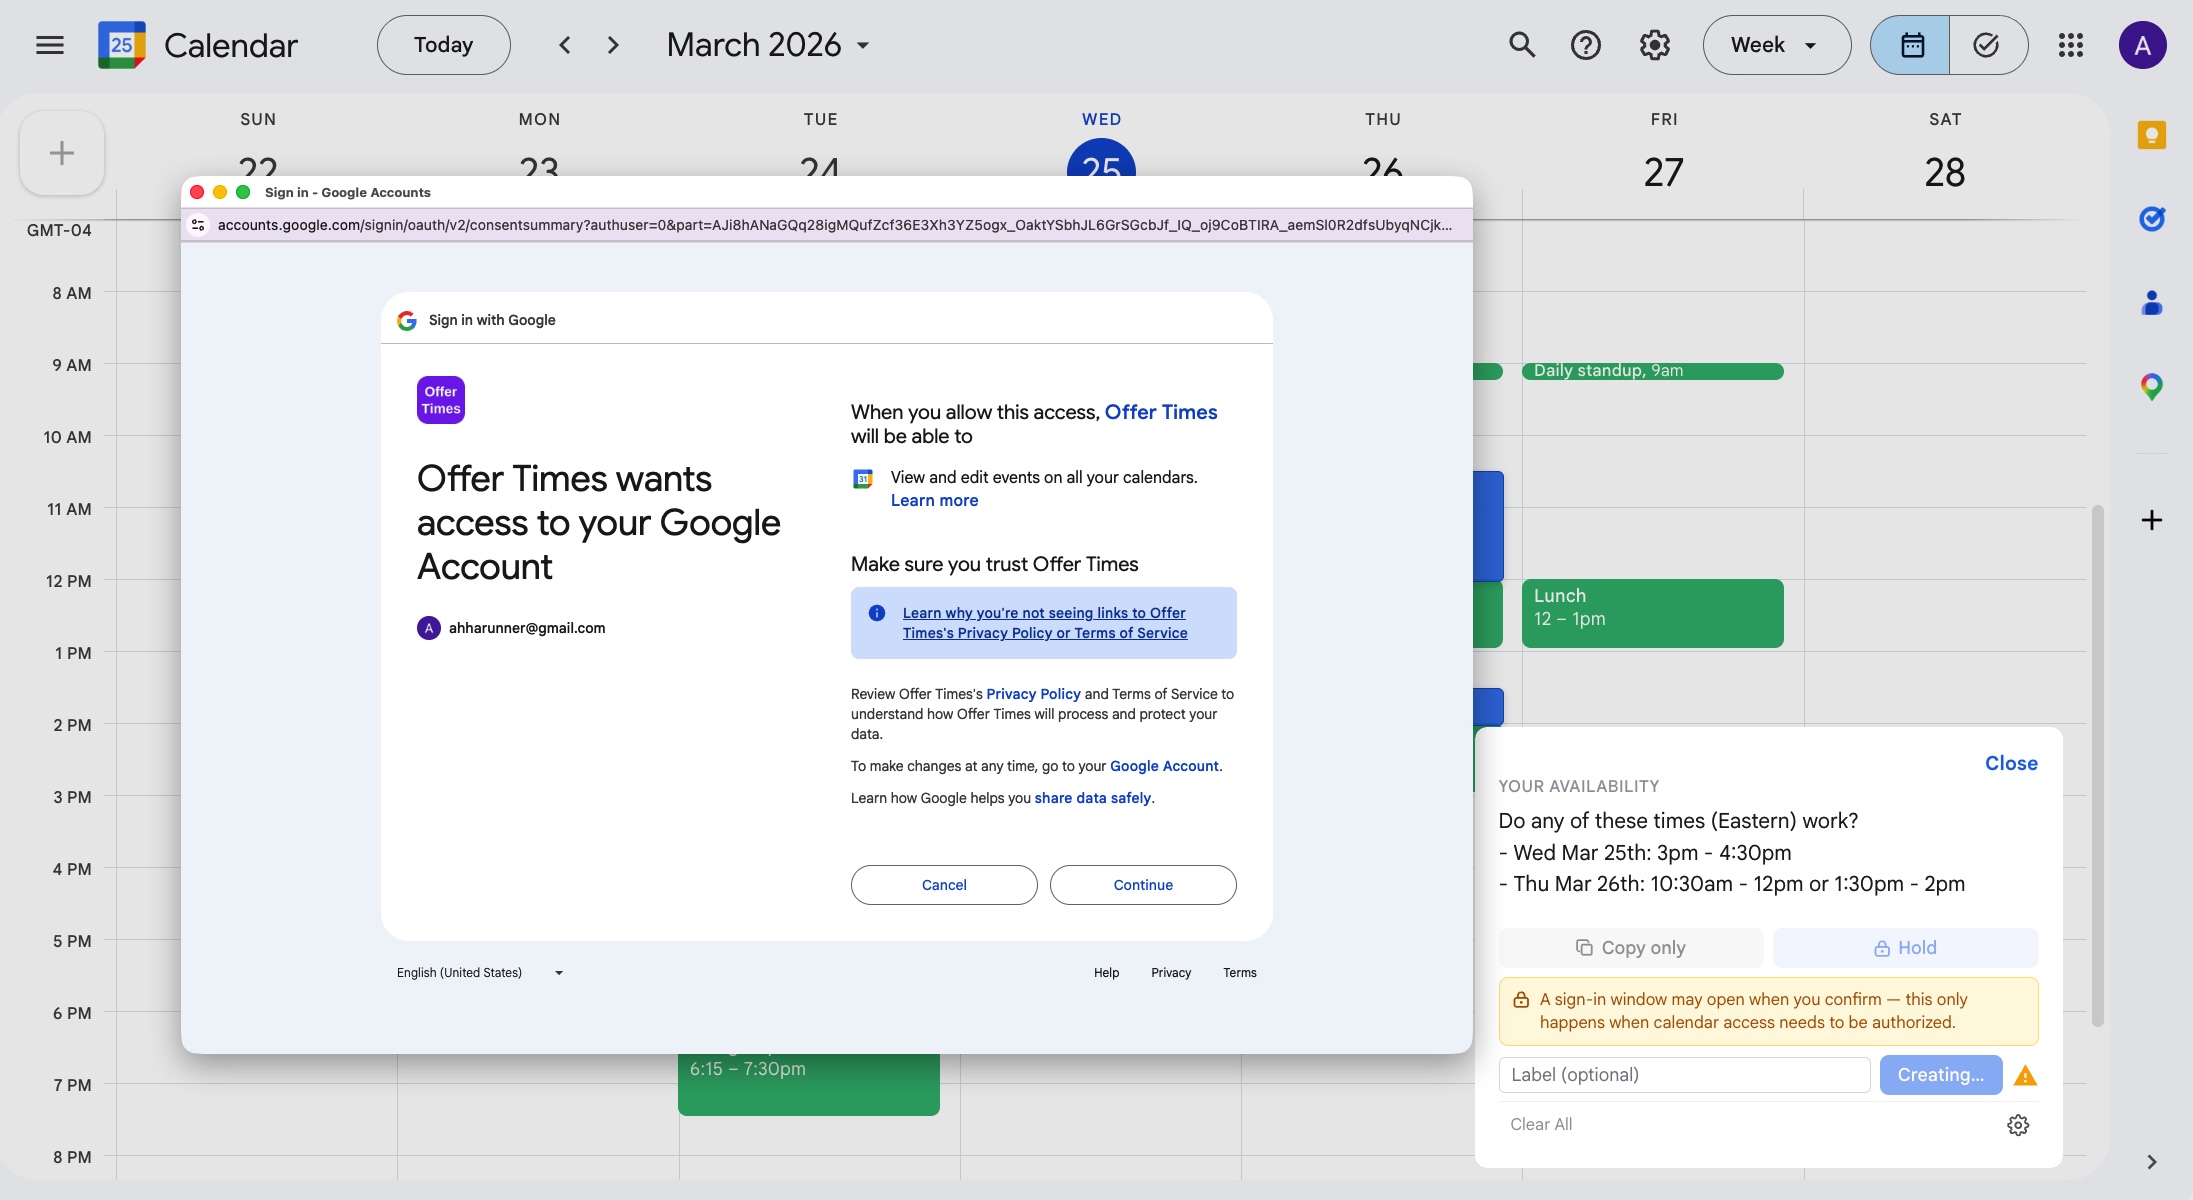
Task: Open link about missing Privacy Policy links
Action: [1045, 623]
